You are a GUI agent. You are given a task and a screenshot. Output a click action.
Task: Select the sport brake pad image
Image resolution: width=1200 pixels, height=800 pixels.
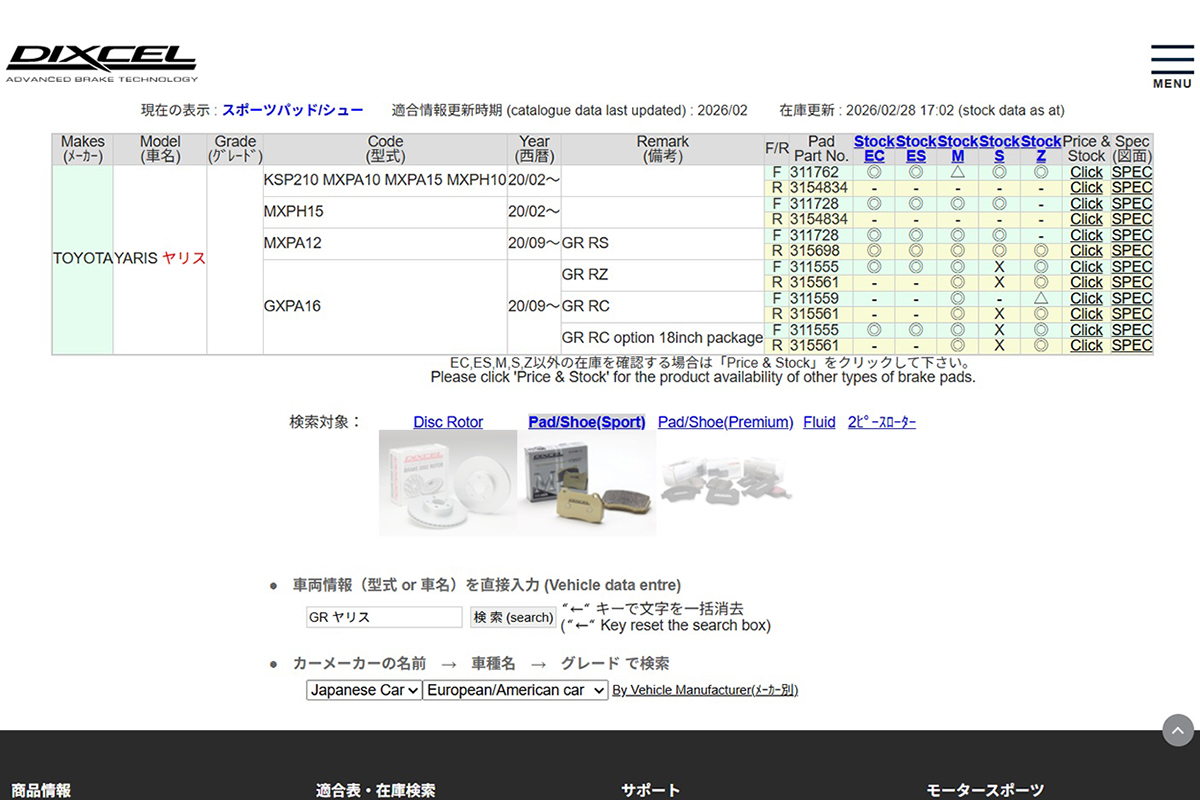[587, 484]
